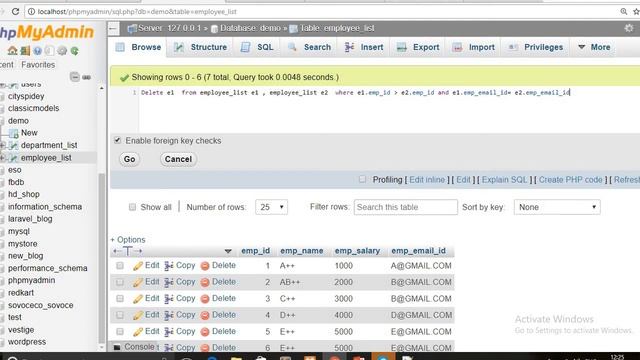Hide the navigation panel arrow button

113,29
